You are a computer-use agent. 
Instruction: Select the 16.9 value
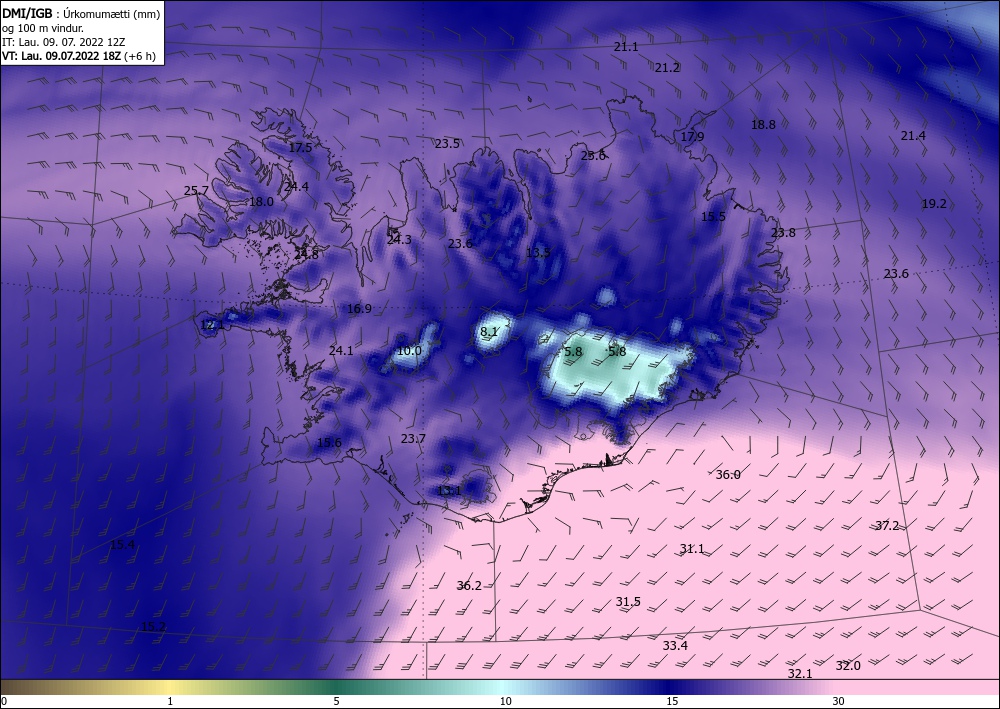point(359,309)
